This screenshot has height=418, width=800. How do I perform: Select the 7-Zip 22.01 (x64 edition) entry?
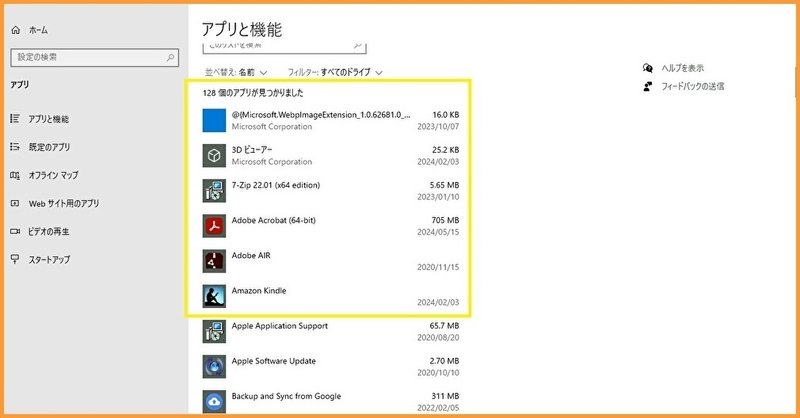pyautogui.click(x=276, y=185)
